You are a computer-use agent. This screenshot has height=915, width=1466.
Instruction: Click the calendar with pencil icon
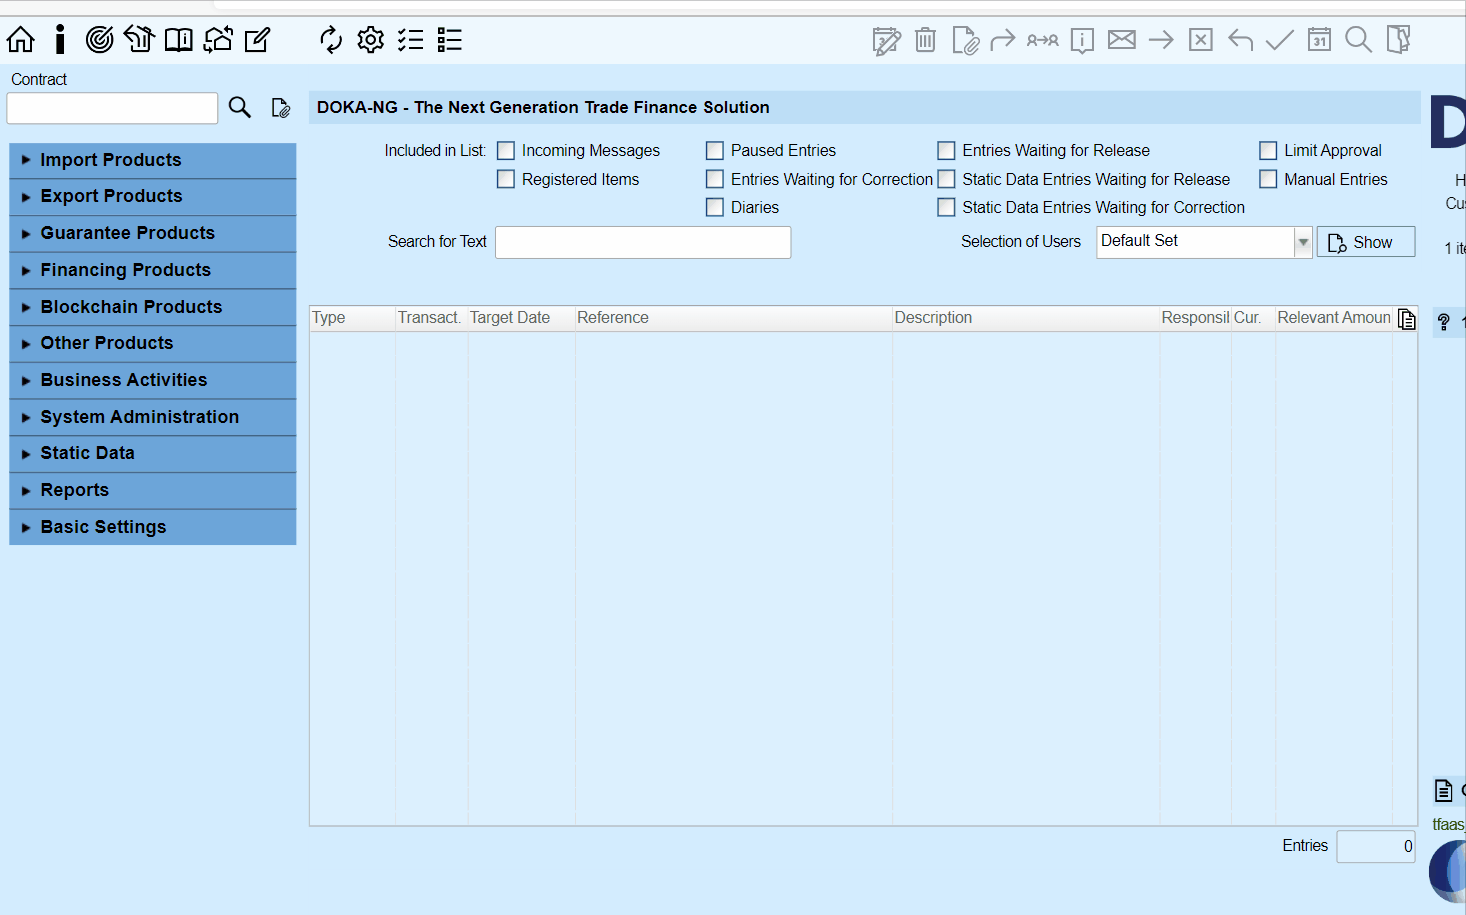886,40
